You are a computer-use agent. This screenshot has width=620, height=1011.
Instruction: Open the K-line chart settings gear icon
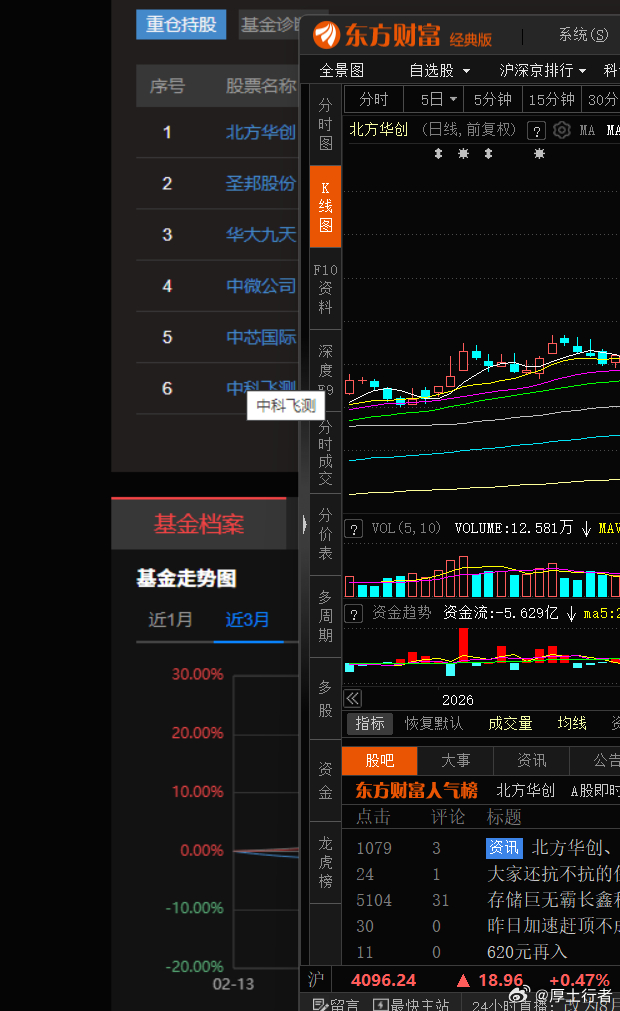coord(562,130)
